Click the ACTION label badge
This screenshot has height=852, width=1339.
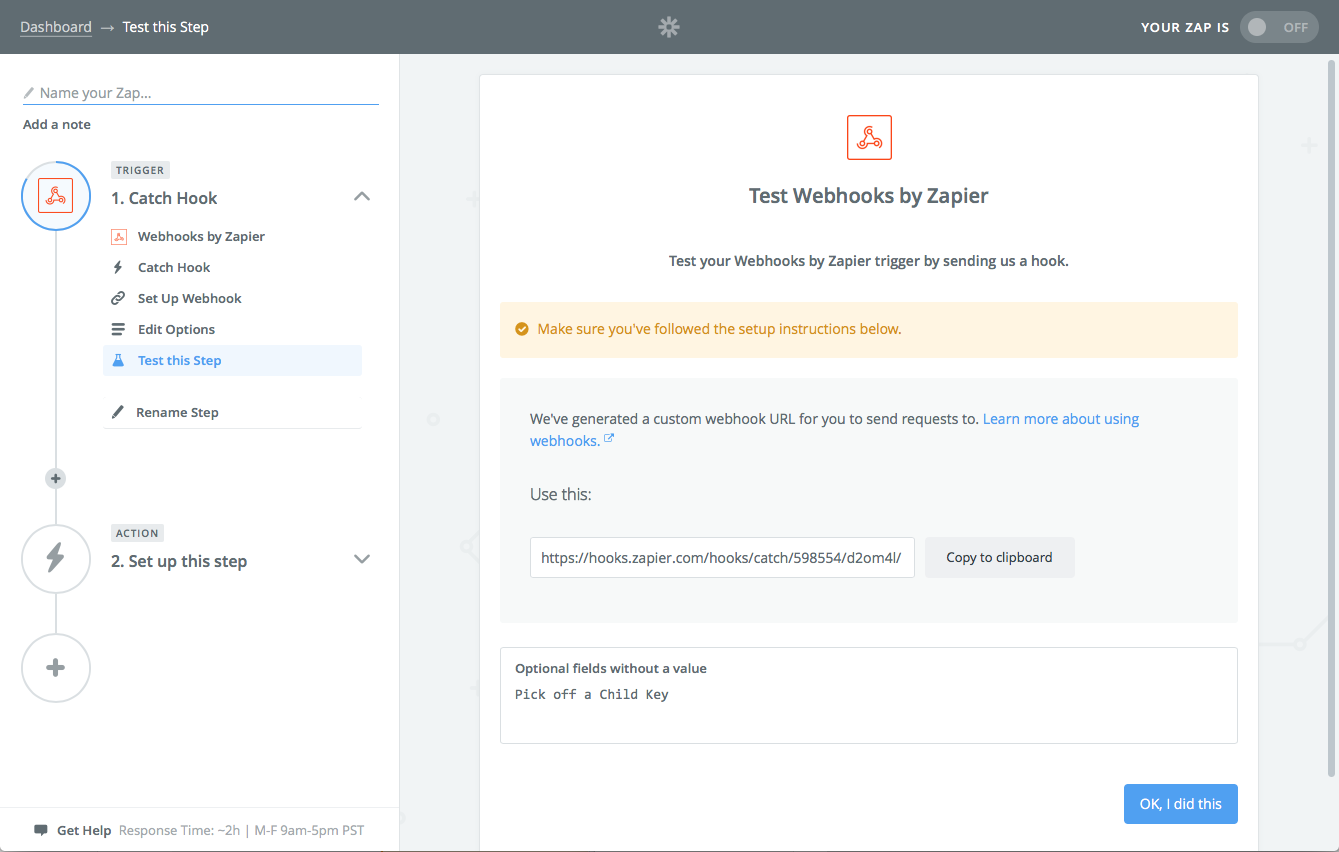[138, 533]
